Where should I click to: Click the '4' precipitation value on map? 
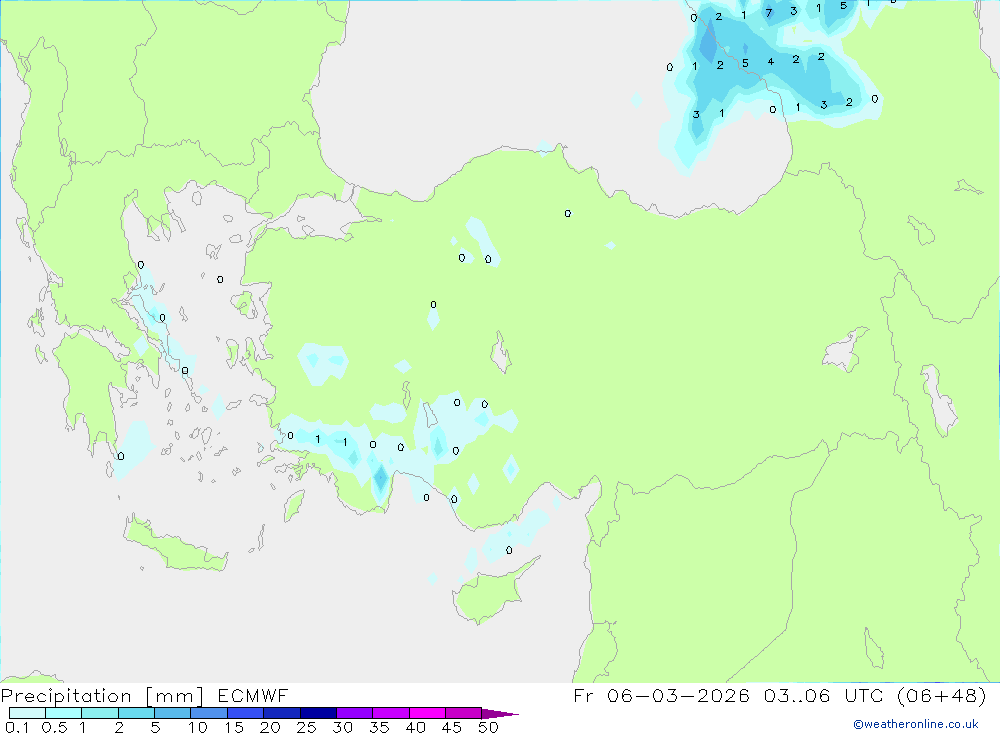click(771, 62)
